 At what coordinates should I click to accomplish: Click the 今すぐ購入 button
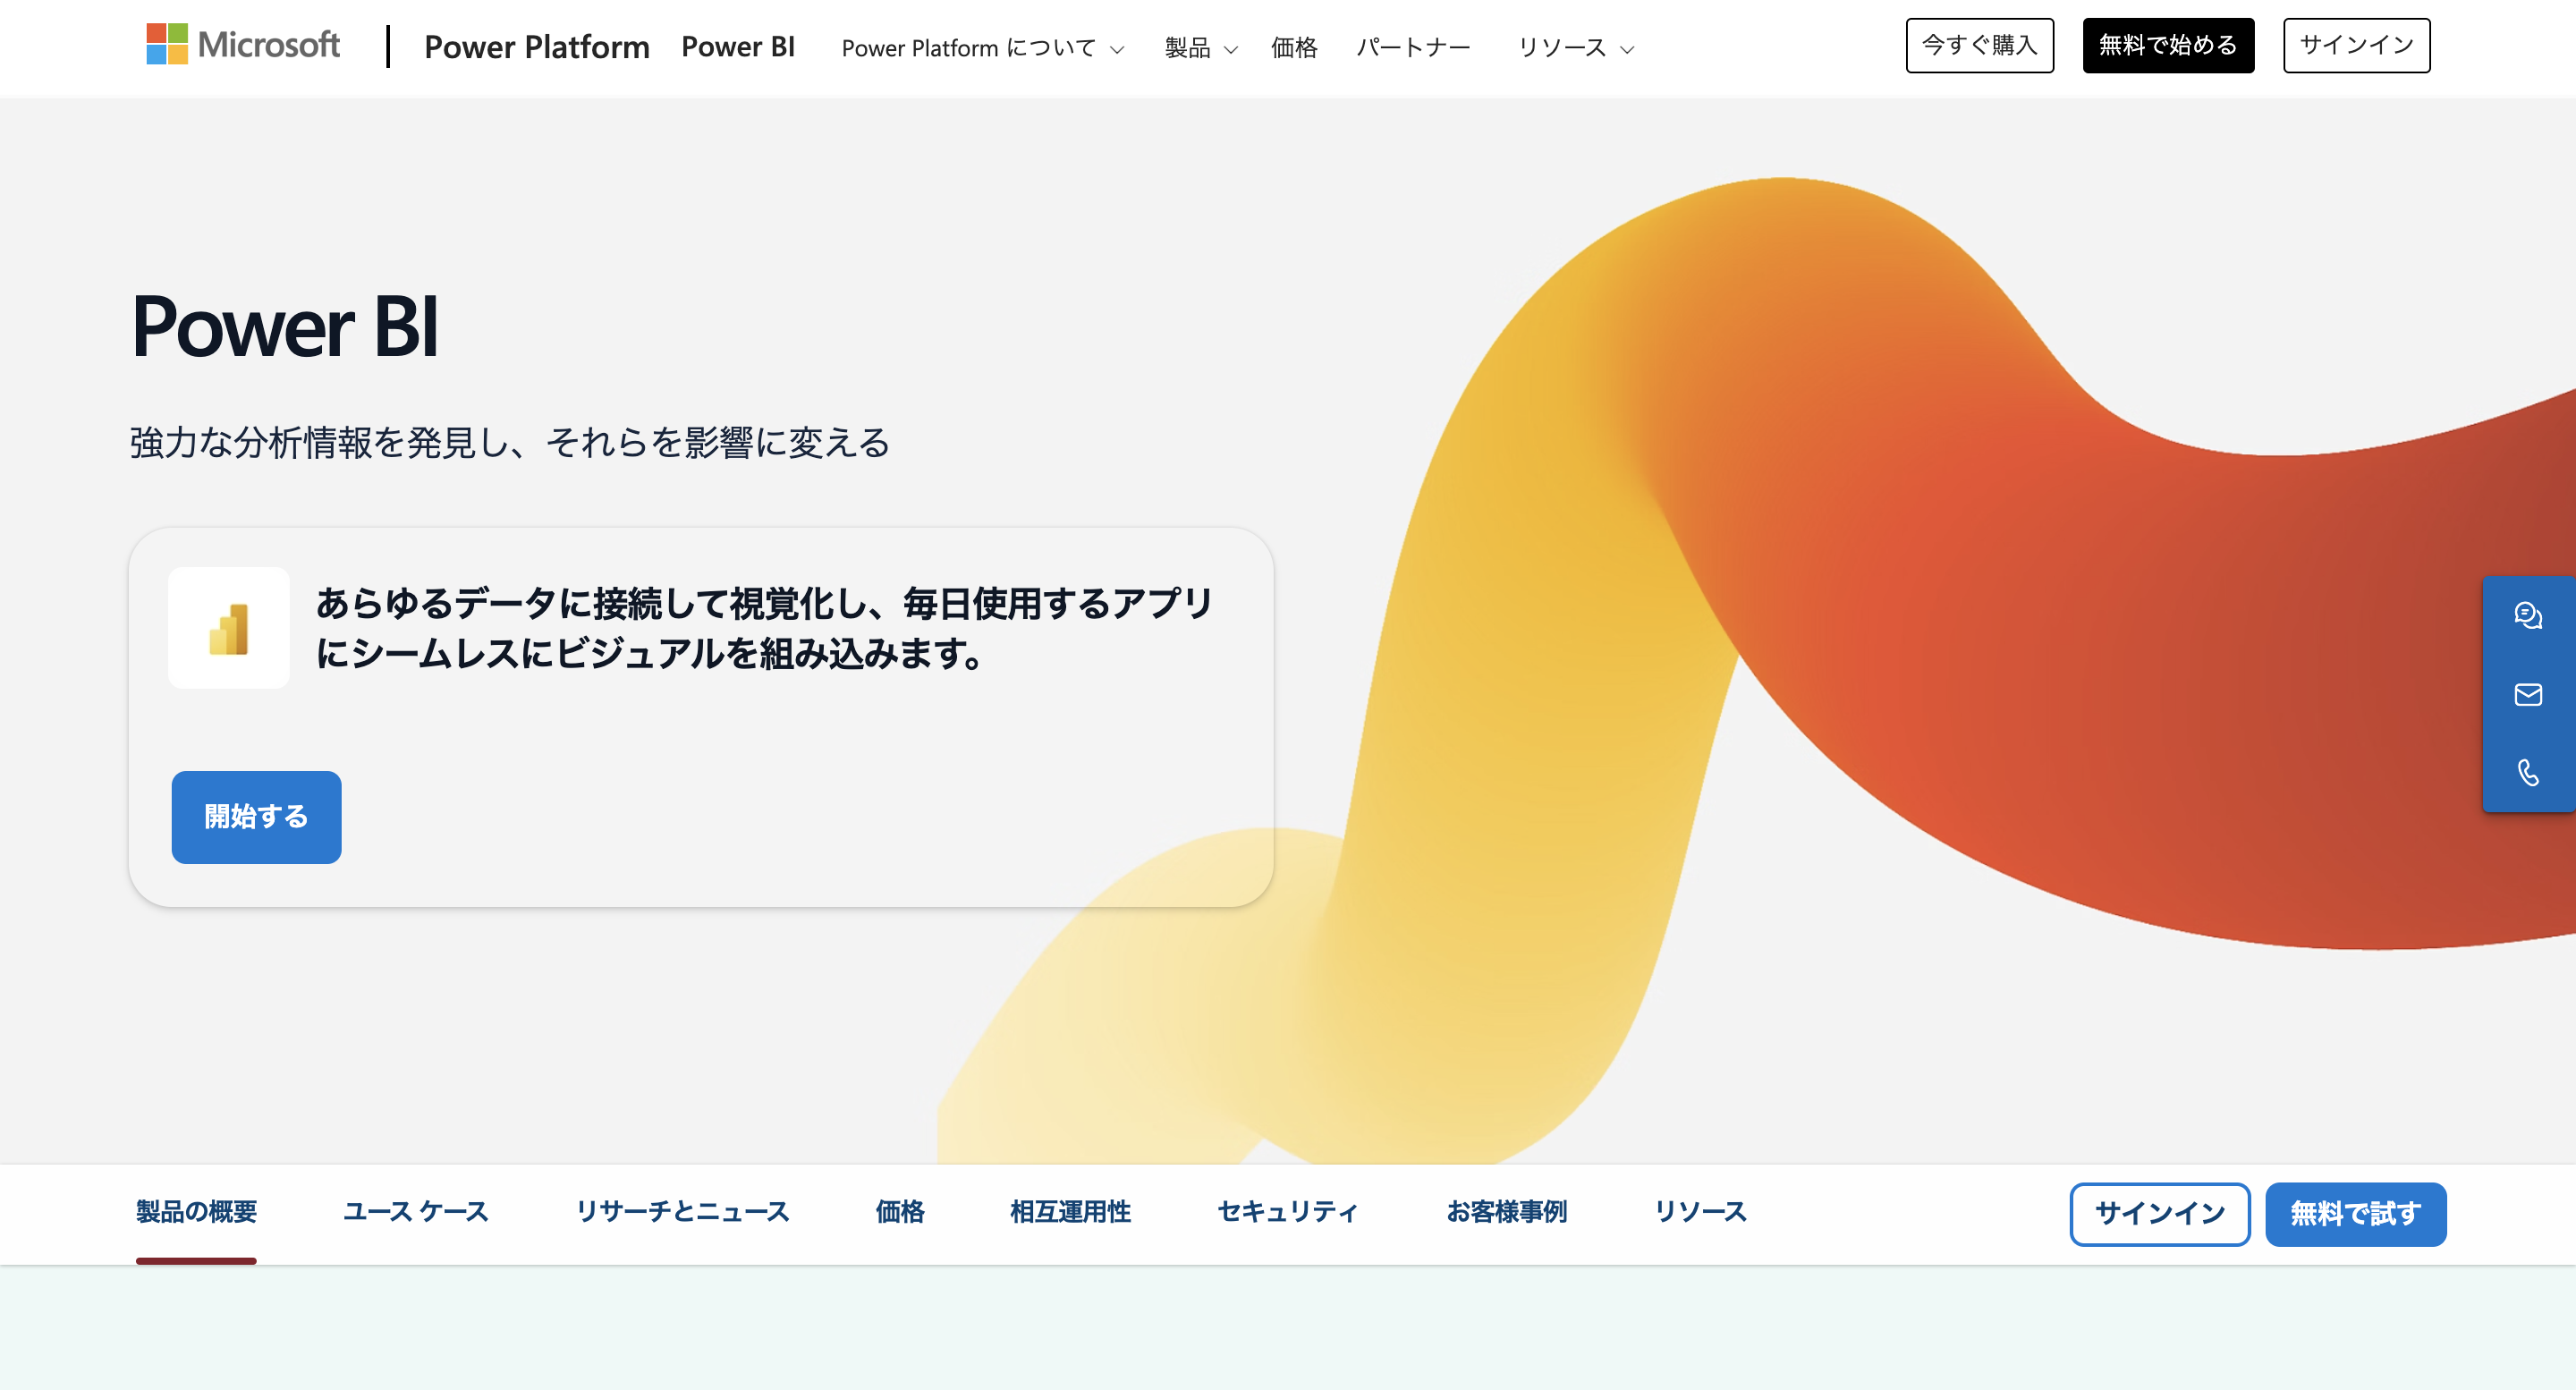tap(1979, 45)
